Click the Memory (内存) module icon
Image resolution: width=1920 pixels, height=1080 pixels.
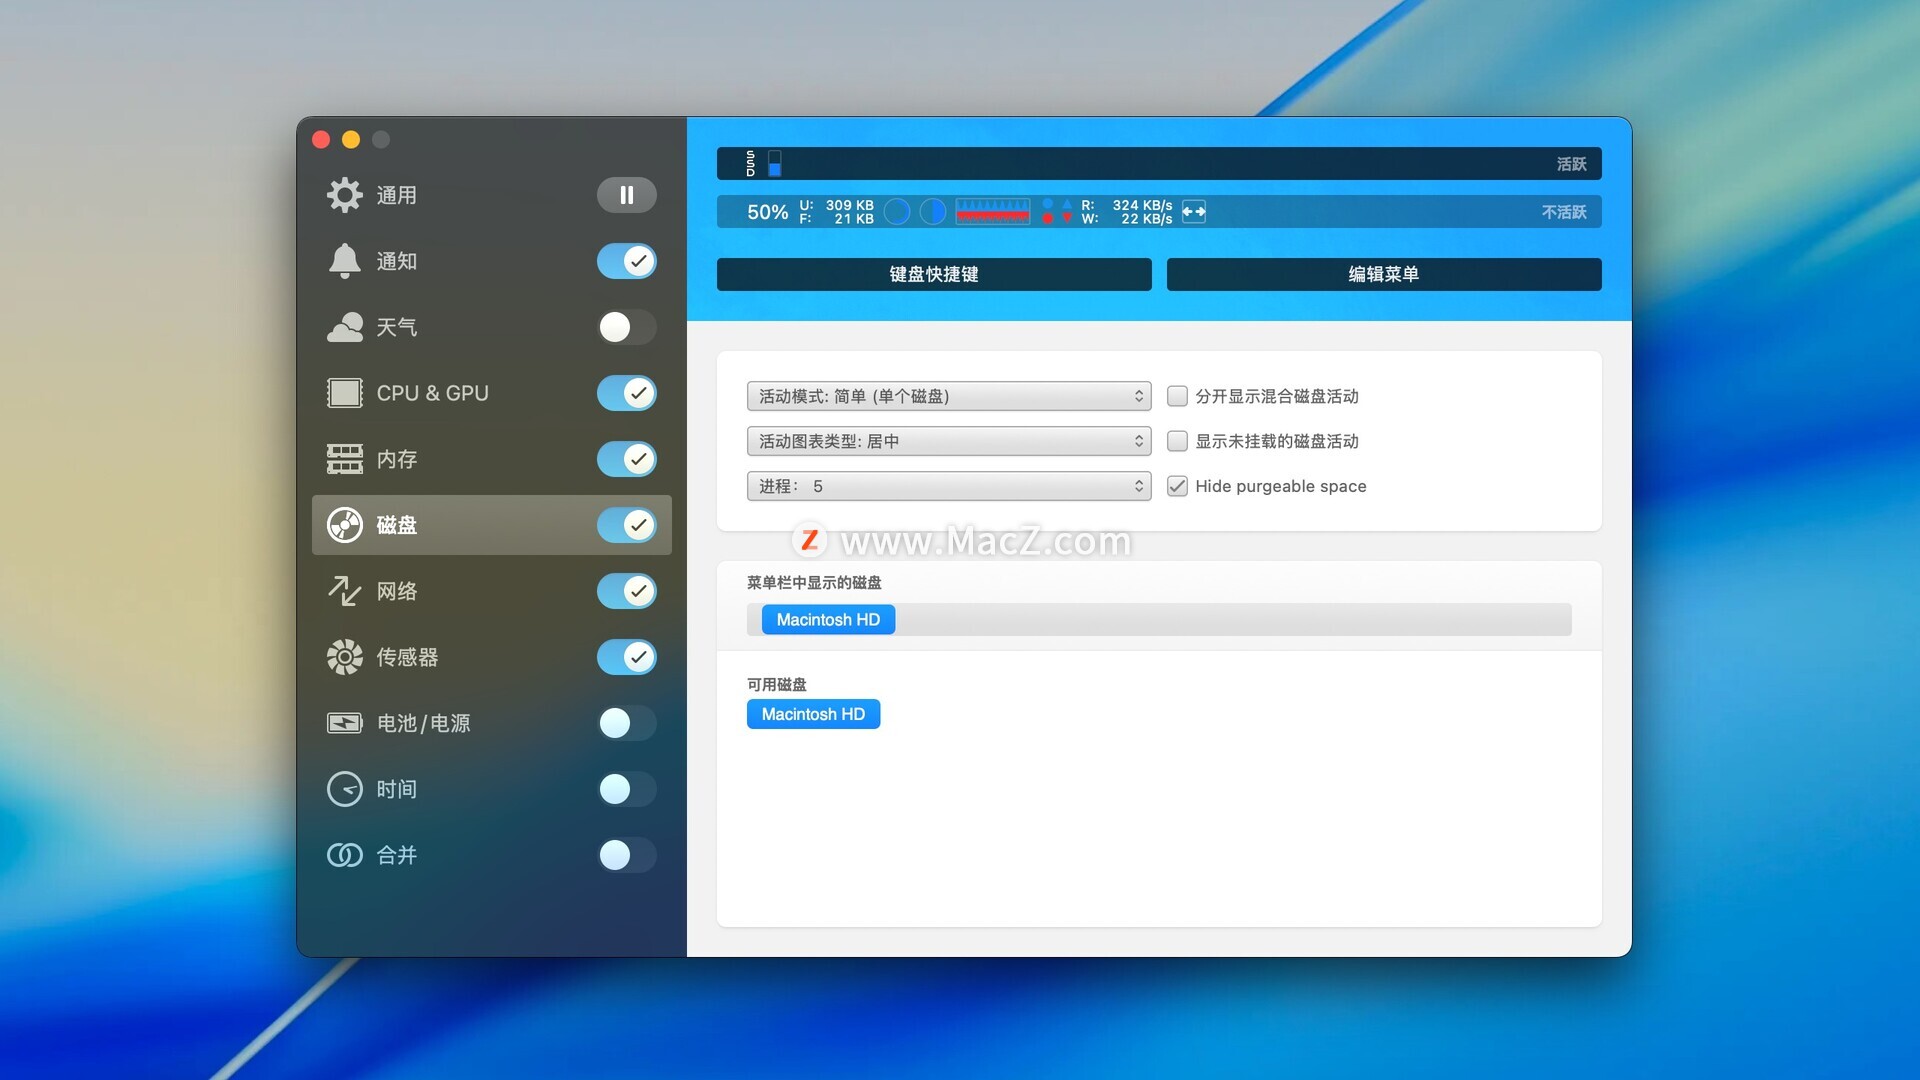(x=344, y=459)
